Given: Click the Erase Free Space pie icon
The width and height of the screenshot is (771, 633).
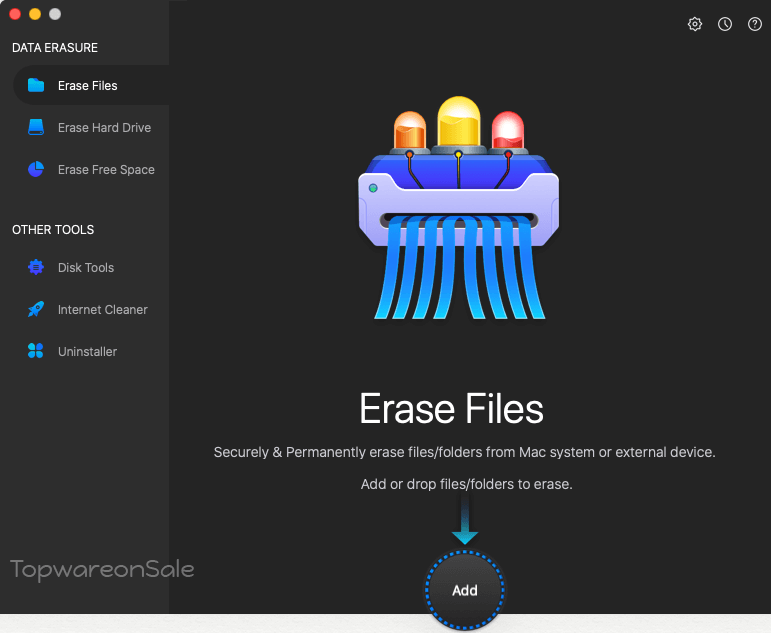Looking at the screenshot, I should 36,169.
